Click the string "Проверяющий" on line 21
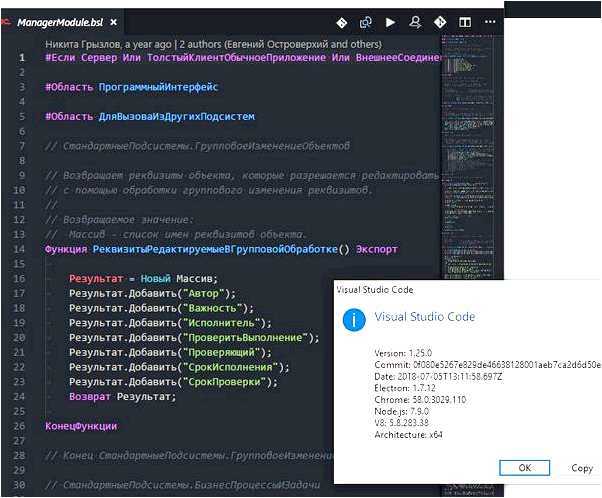 [222, 352]
